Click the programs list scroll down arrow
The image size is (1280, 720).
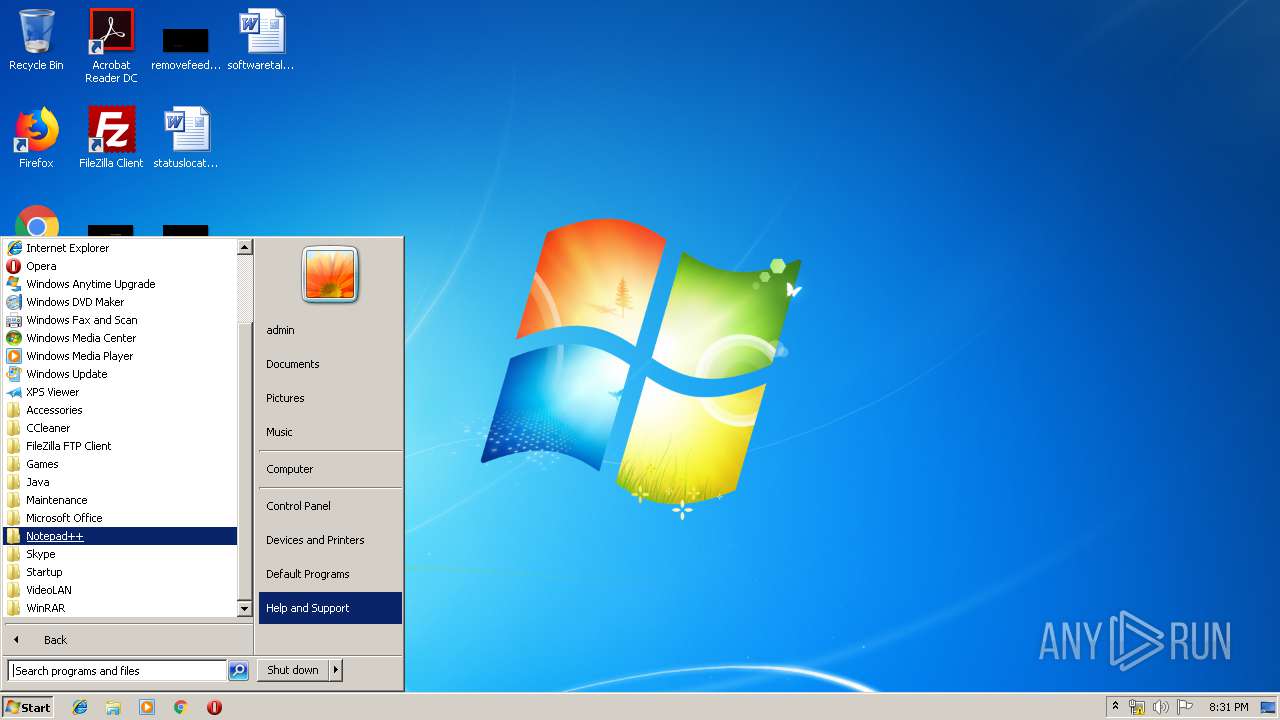(245, 608)
